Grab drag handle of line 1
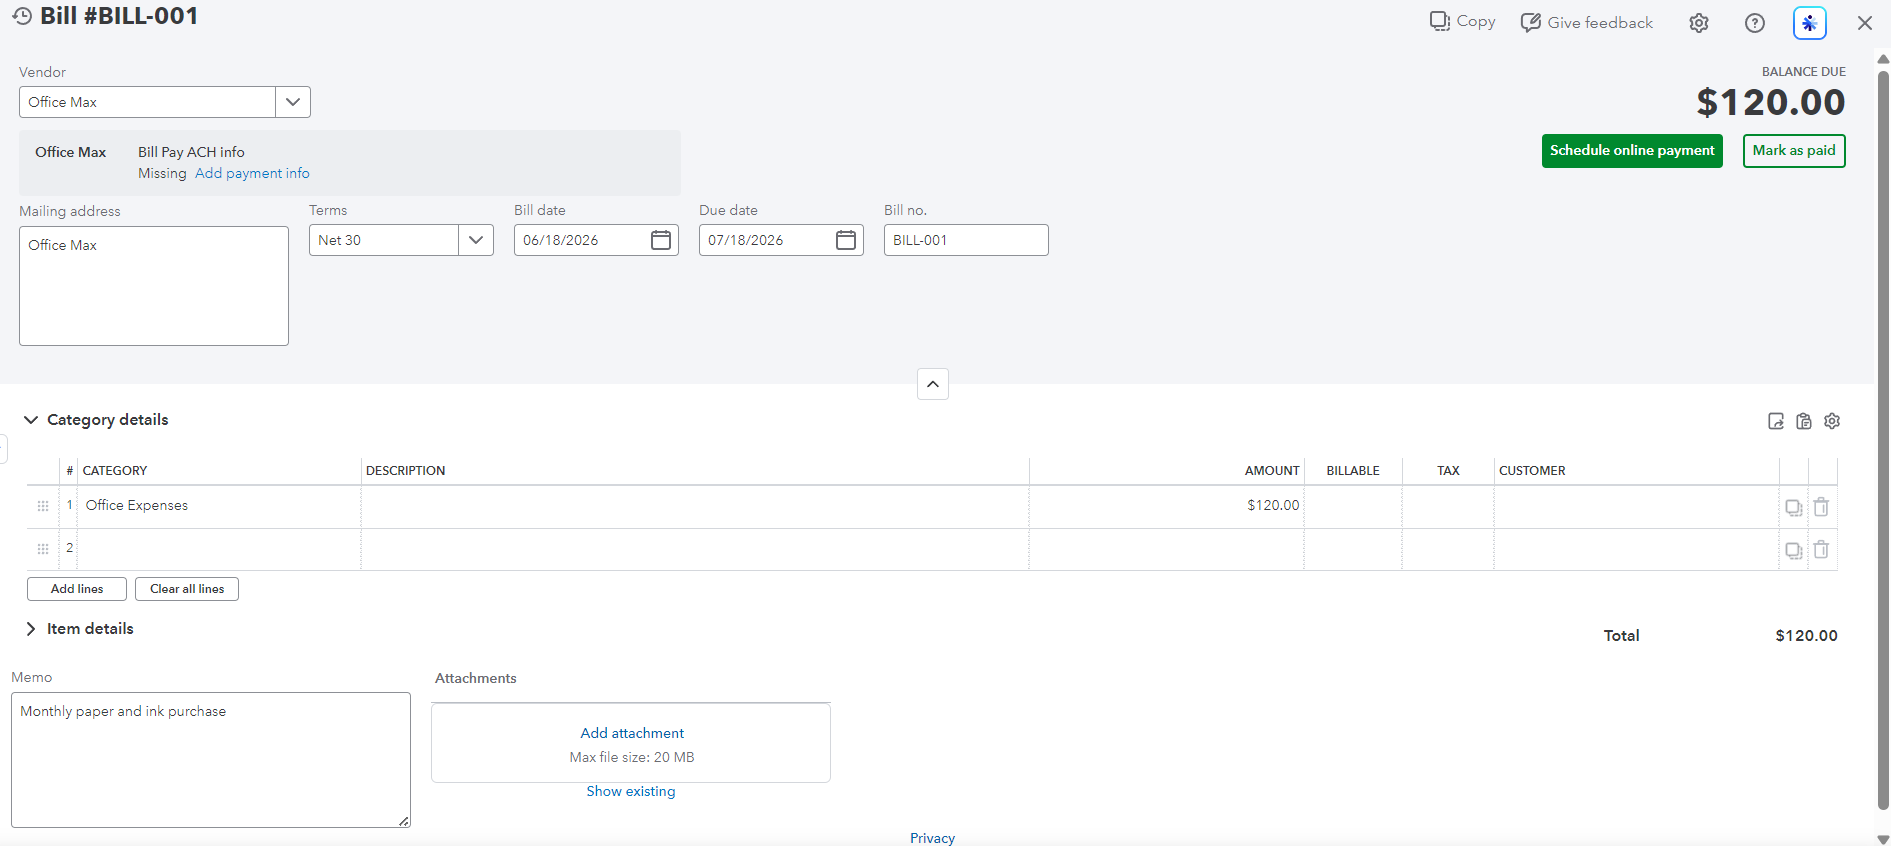This screenshot has width=1891, height=846. [43, 506]
